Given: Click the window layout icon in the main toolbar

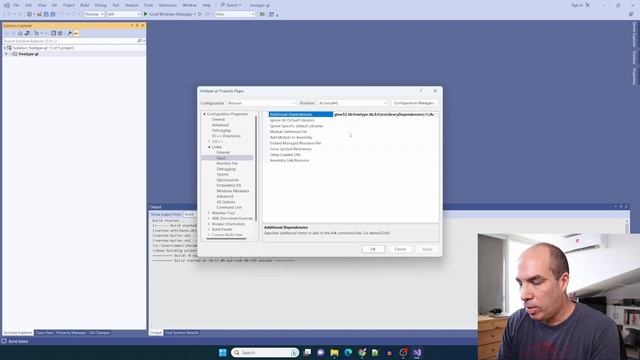Looking at the screenshot, I should tap(272, 14).
